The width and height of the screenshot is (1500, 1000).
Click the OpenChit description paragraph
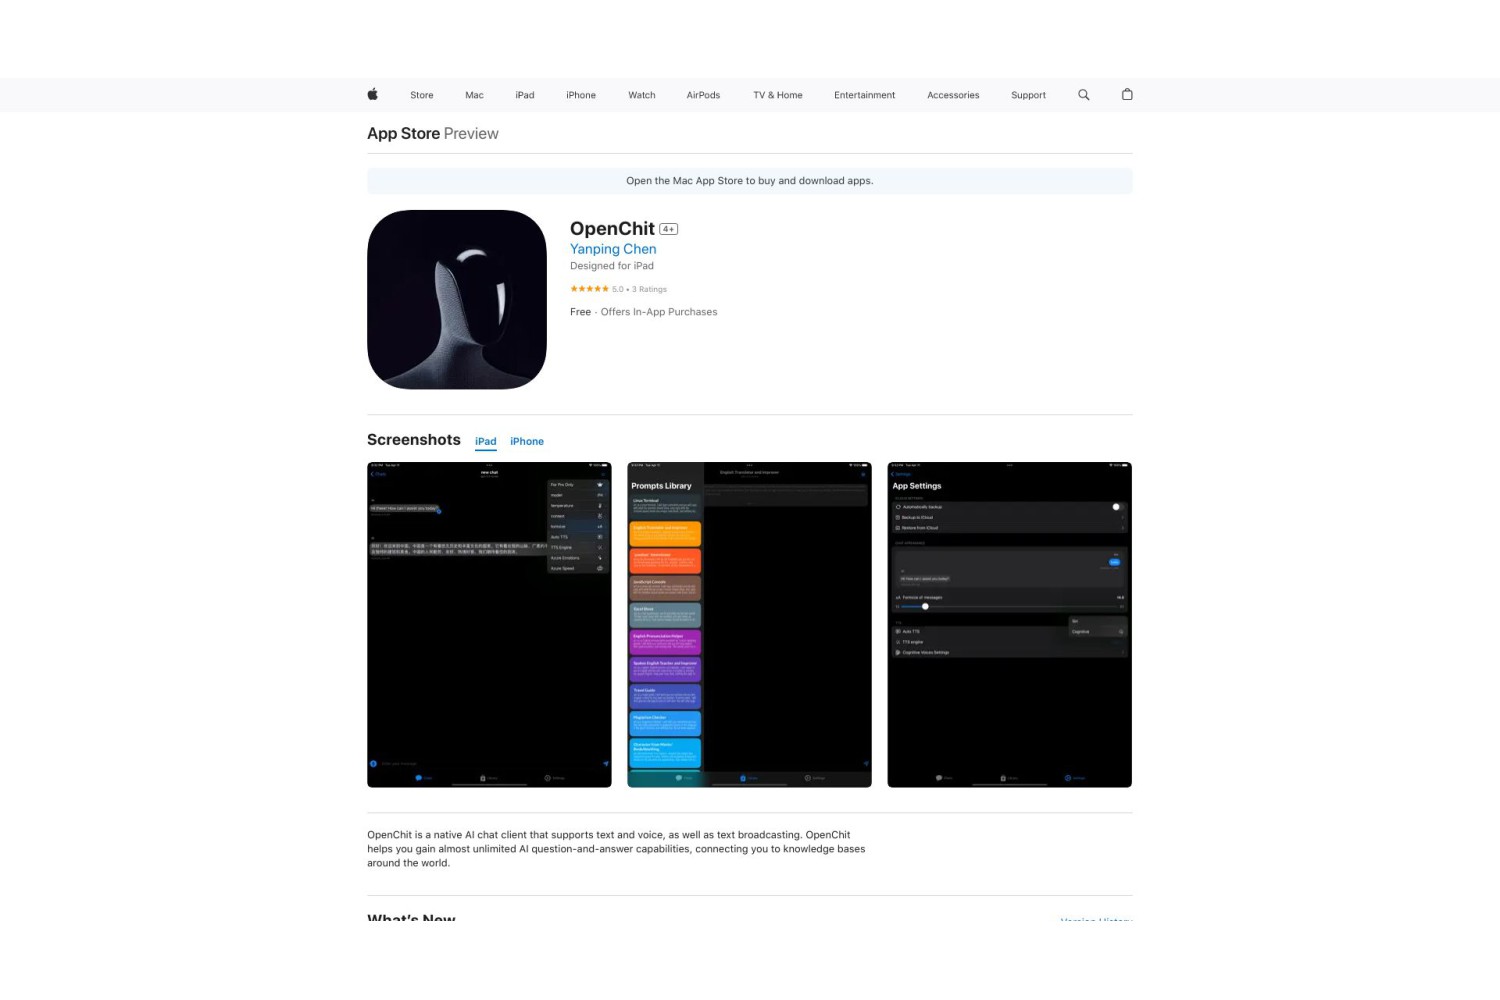coord(616,849)
